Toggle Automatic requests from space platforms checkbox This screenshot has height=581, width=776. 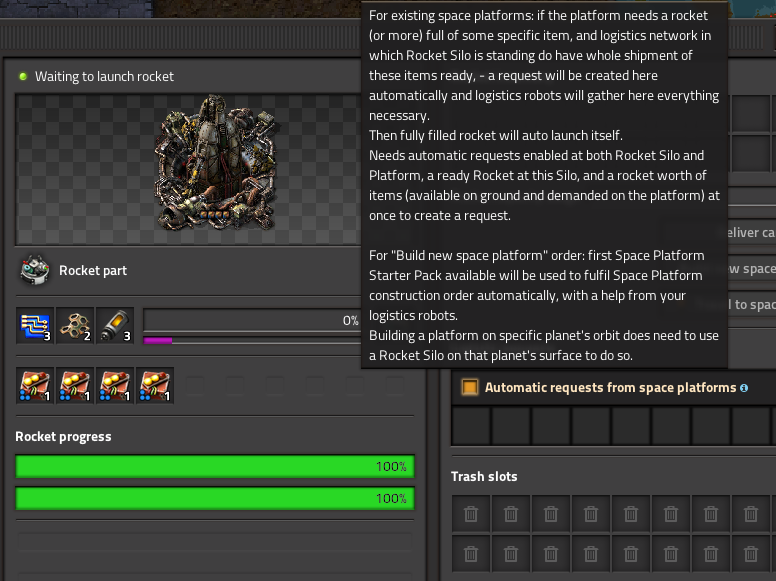(470, 387)
